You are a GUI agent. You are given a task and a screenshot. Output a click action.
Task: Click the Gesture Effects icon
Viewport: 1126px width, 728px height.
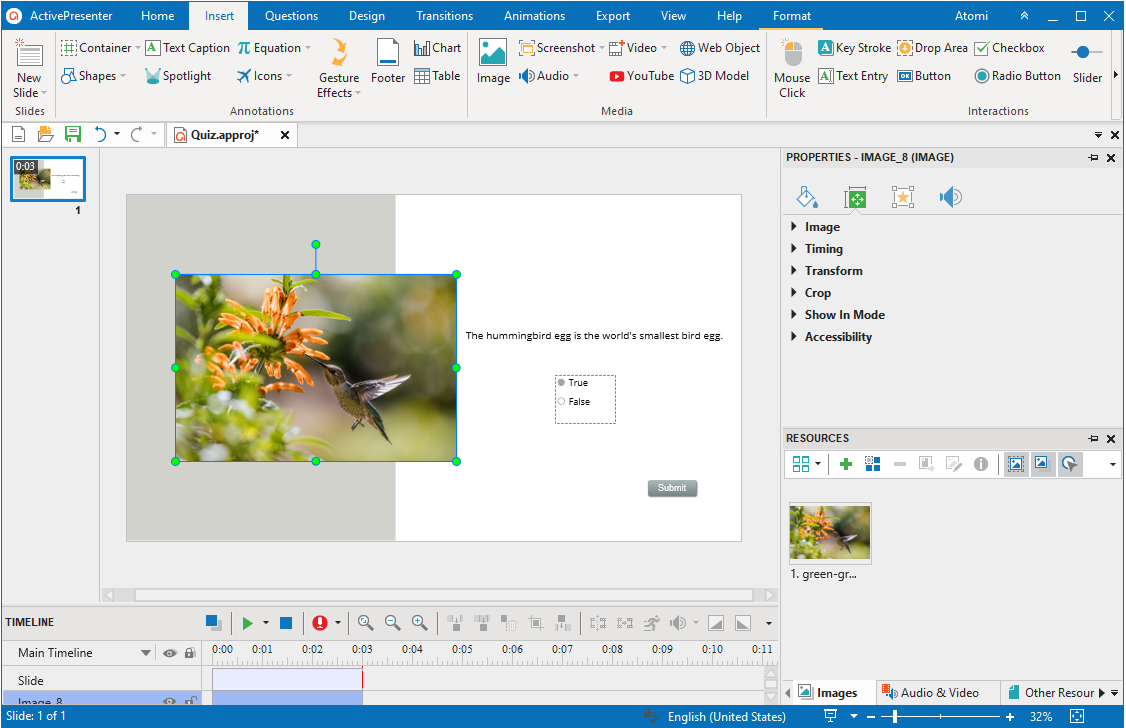tap(339, 53)
